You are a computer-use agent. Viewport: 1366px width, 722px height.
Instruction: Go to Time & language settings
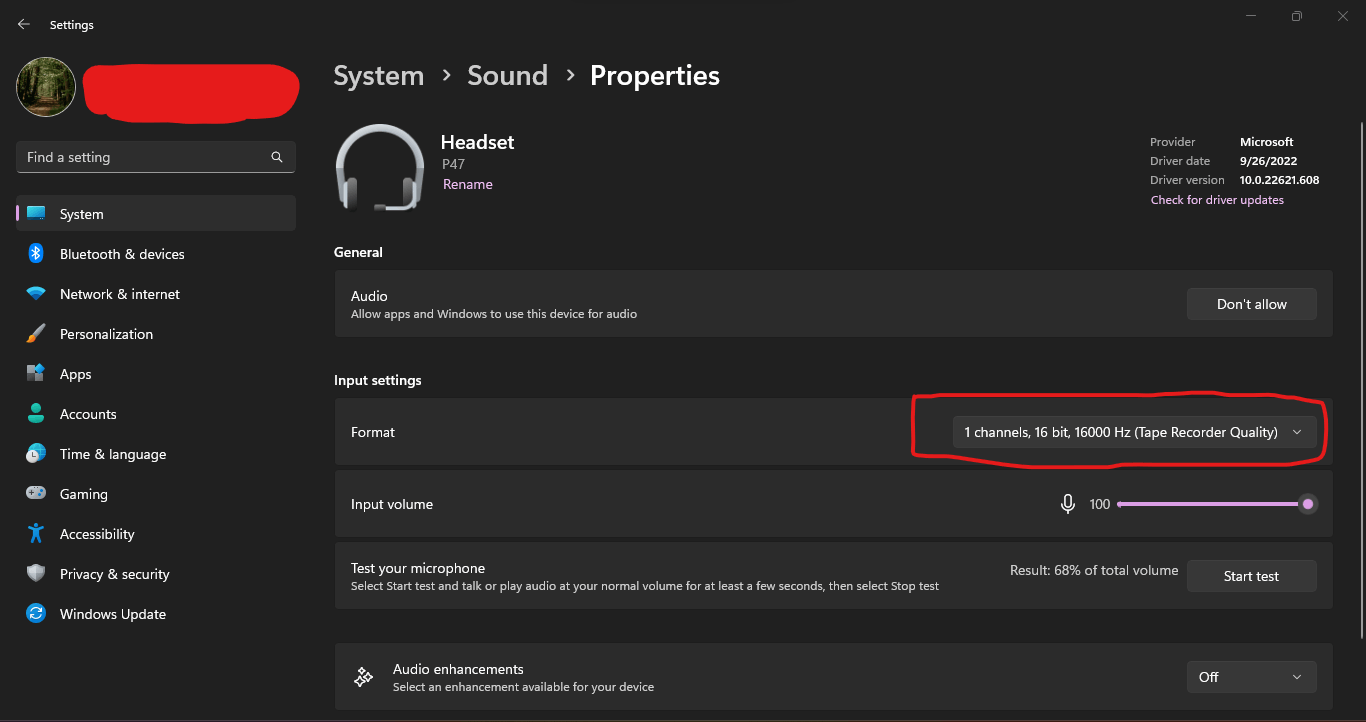pyautogui.click(x=113, y=454)
